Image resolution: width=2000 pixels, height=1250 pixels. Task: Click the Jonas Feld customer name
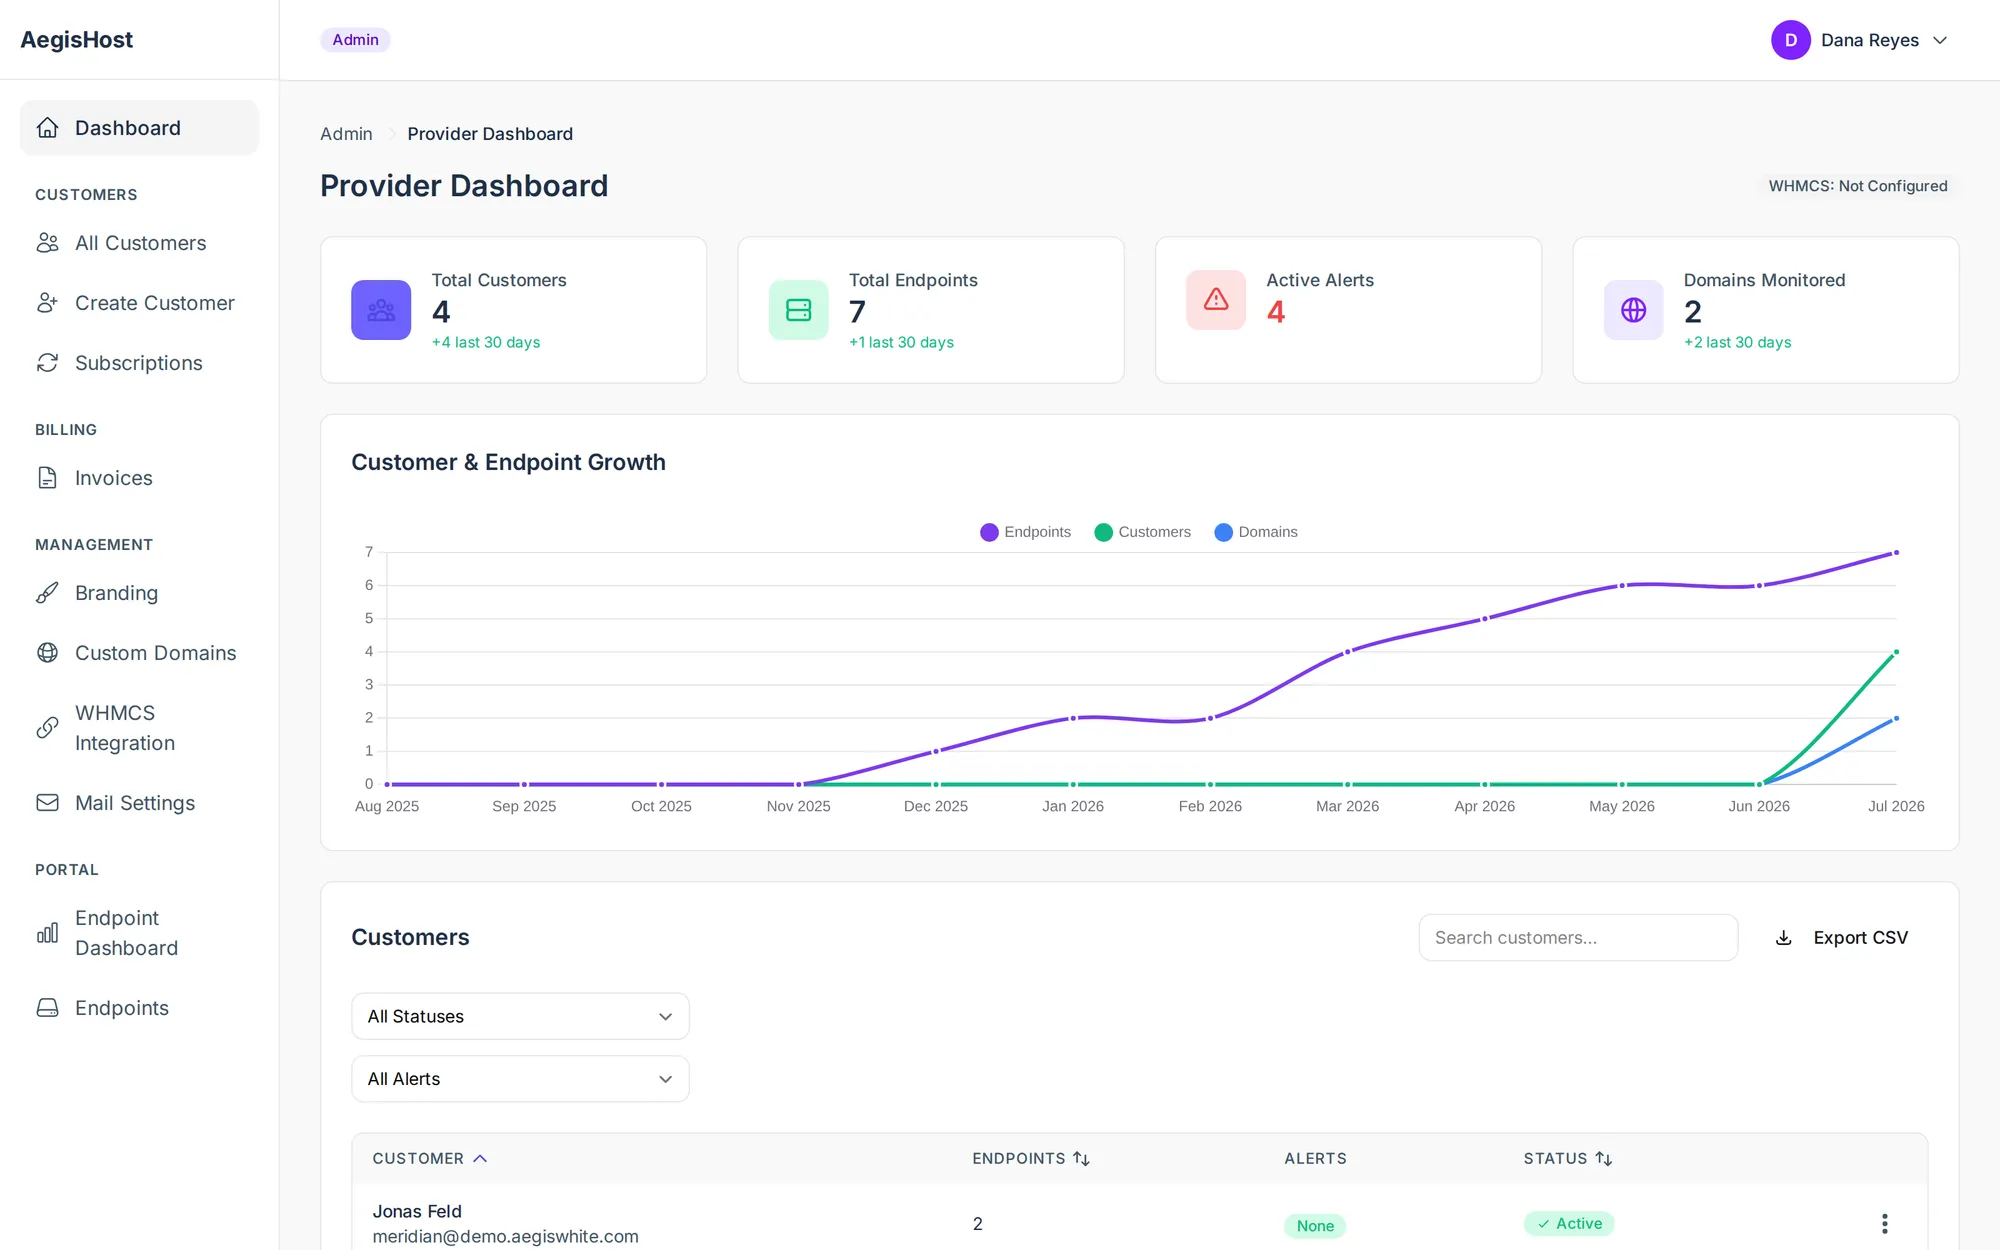[417, 1211]
